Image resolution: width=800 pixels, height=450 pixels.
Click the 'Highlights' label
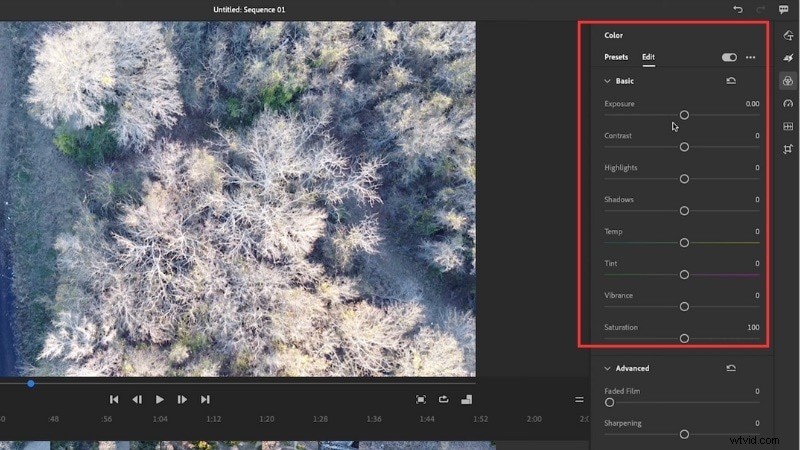[x=620, y=167]
